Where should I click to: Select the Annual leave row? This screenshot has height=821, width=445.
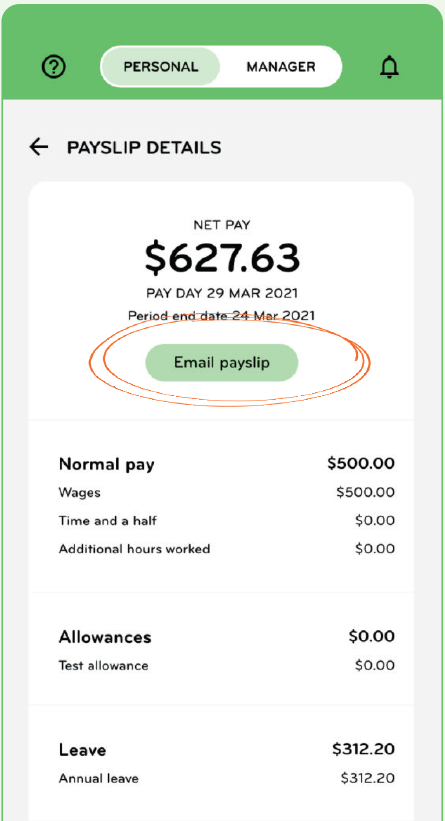pyautogui.click(x=227, y=779)
